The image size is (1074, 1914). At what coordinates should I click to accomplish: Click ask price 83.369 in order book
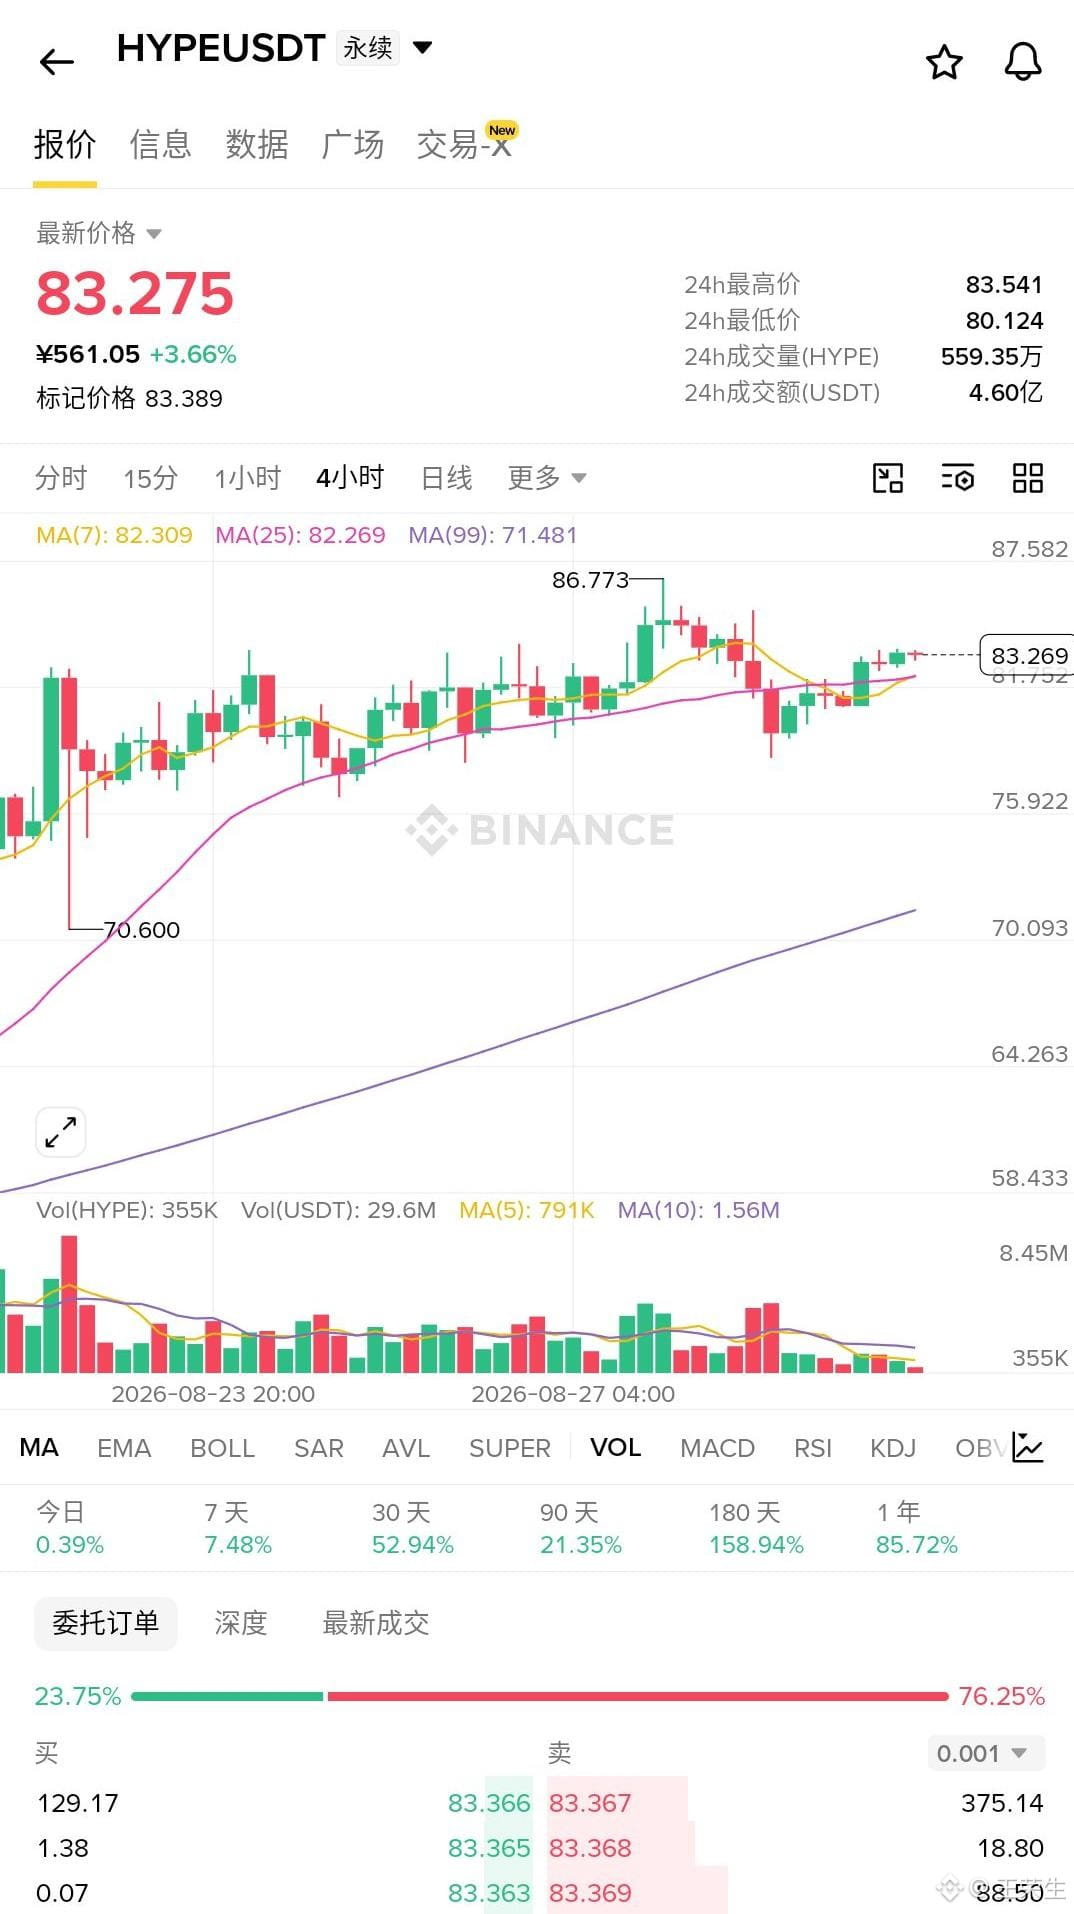tap(590, 1893)
